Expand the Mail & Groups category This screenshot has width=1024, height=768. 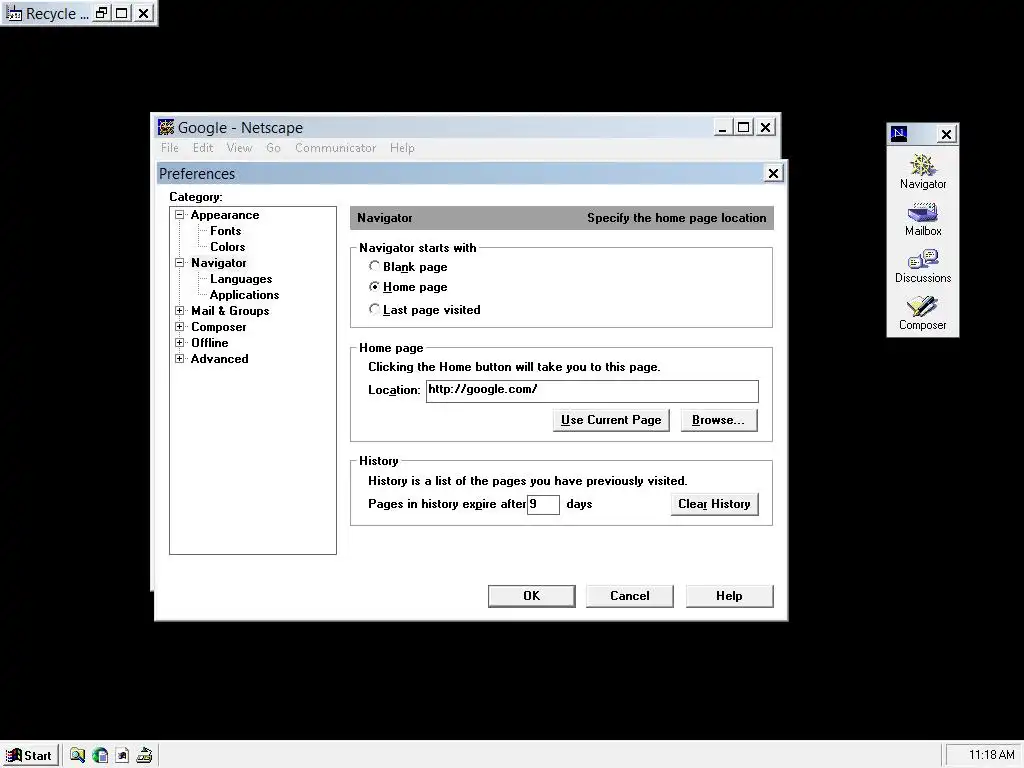pyautogui.click(x=180, y=311)
